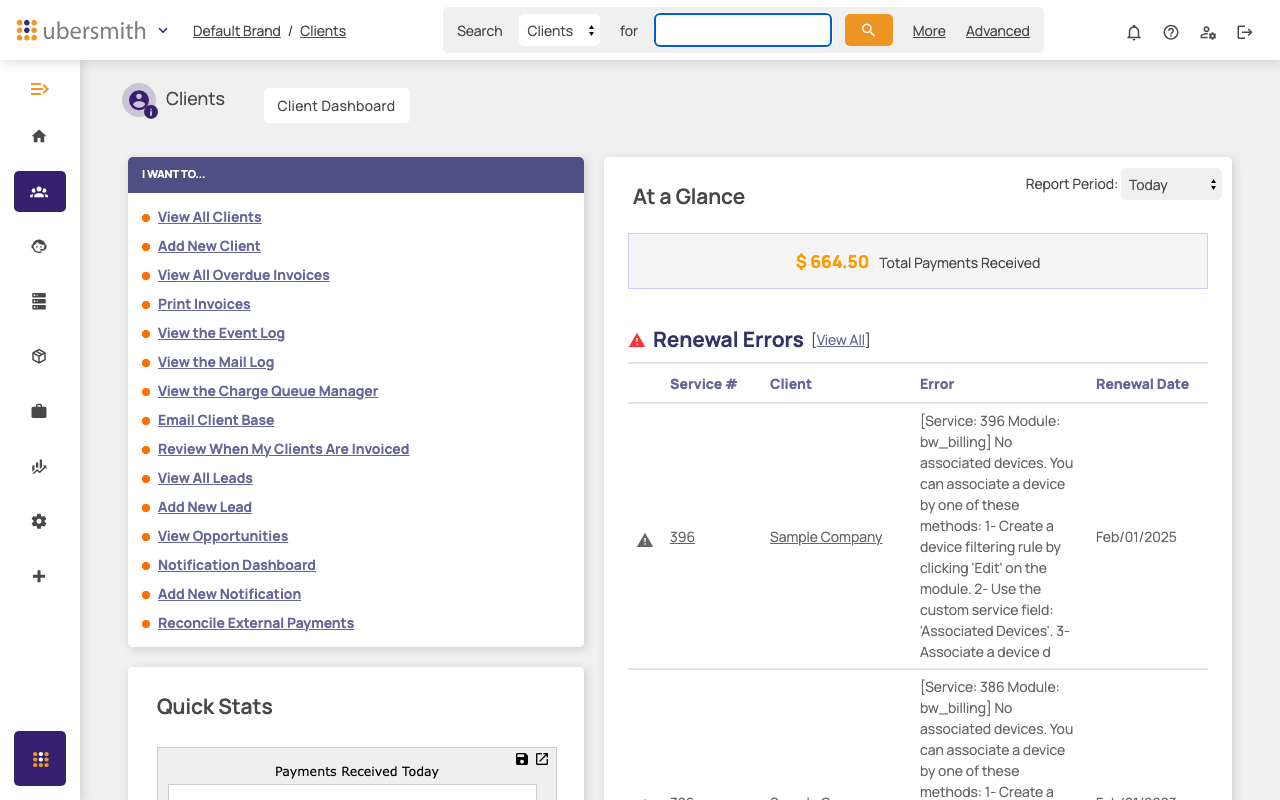
Task: Open Sample Company client for service 396
Action: pyautogui.click(x=826, y=537)
